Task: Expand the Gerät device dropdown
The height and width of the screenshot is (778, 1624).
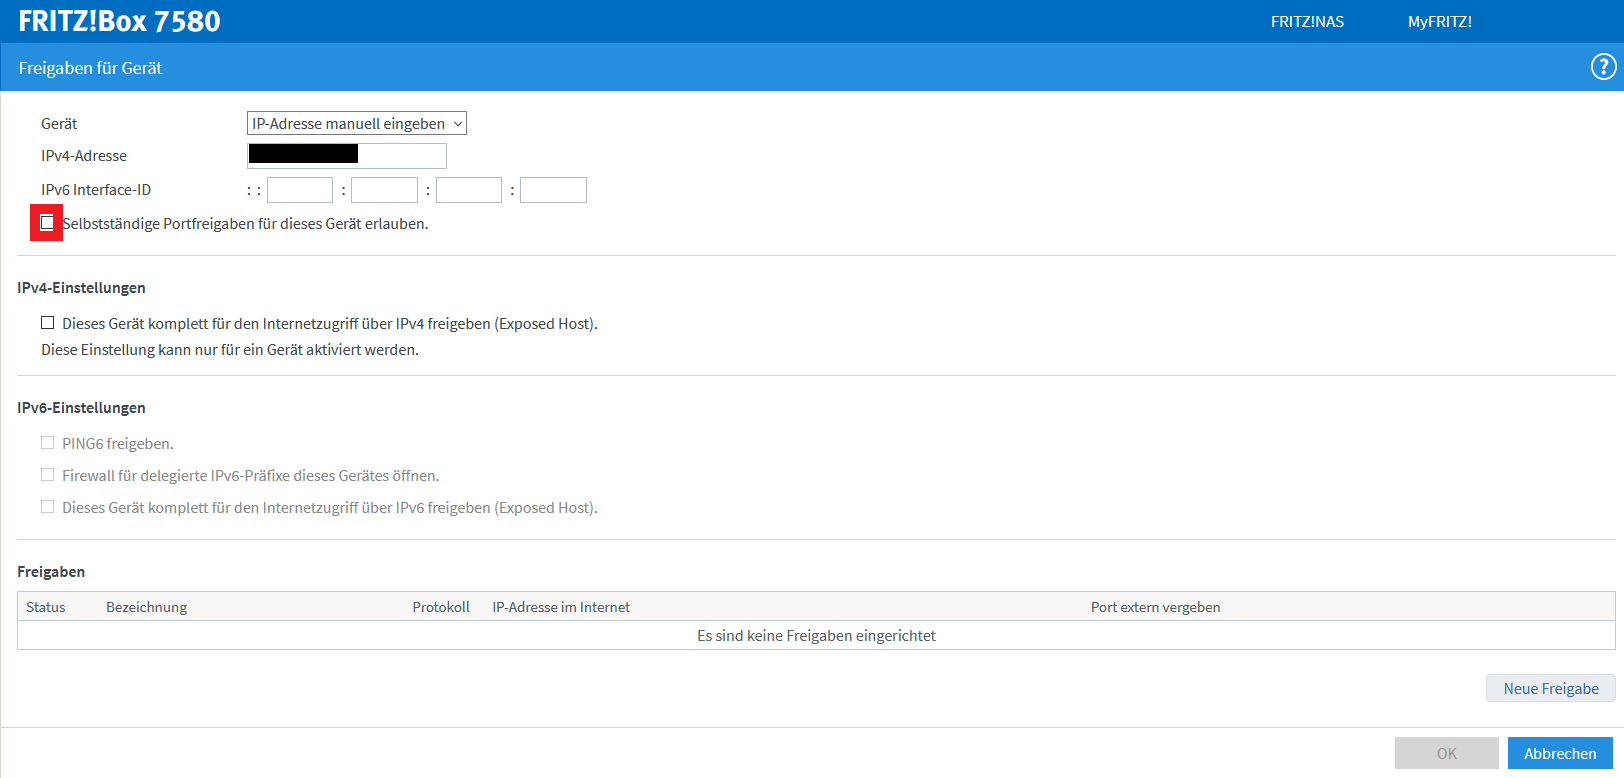Action: (356, 123)
